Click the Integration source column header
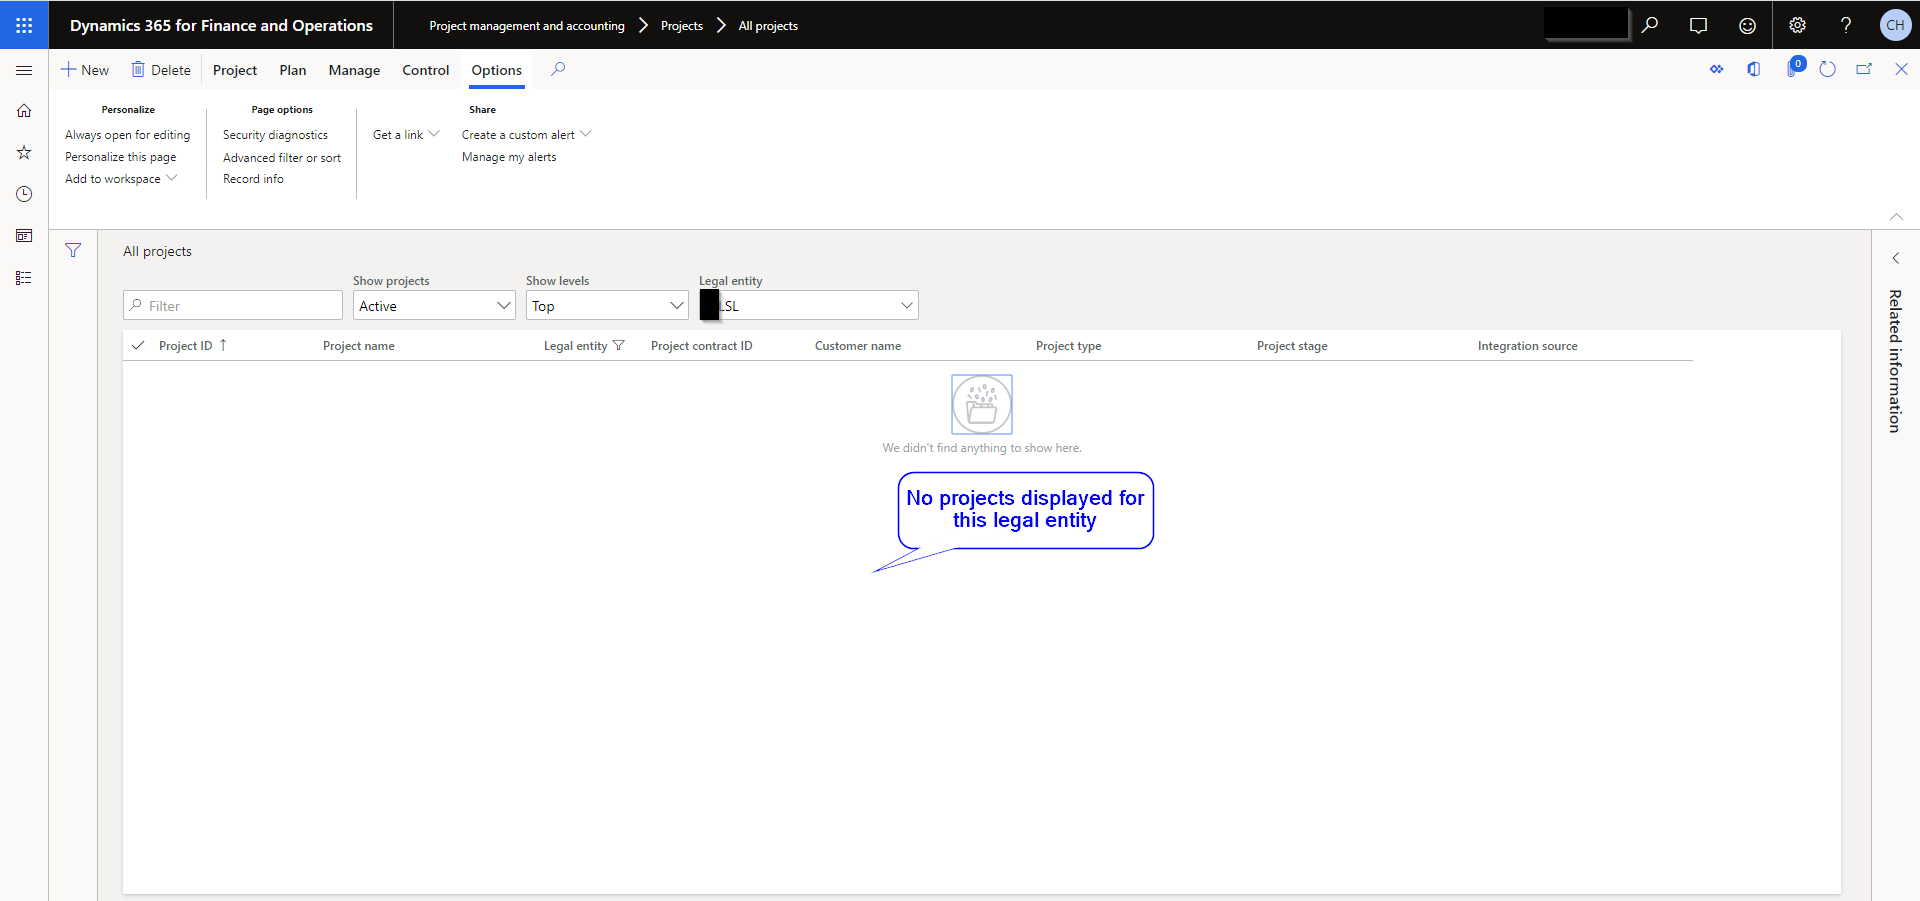 [x=1527, y=346]
